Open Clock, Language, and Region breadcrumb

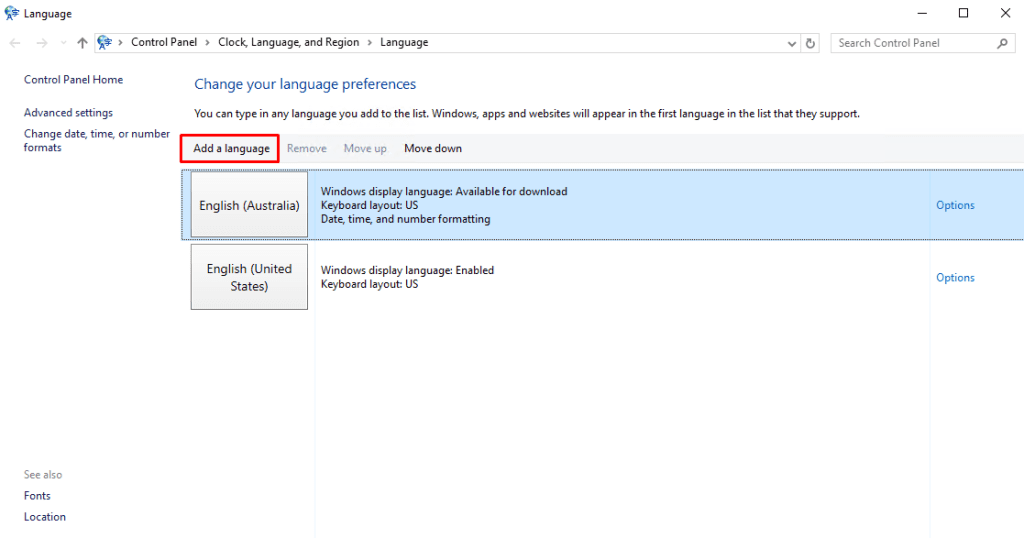(289, 42)
